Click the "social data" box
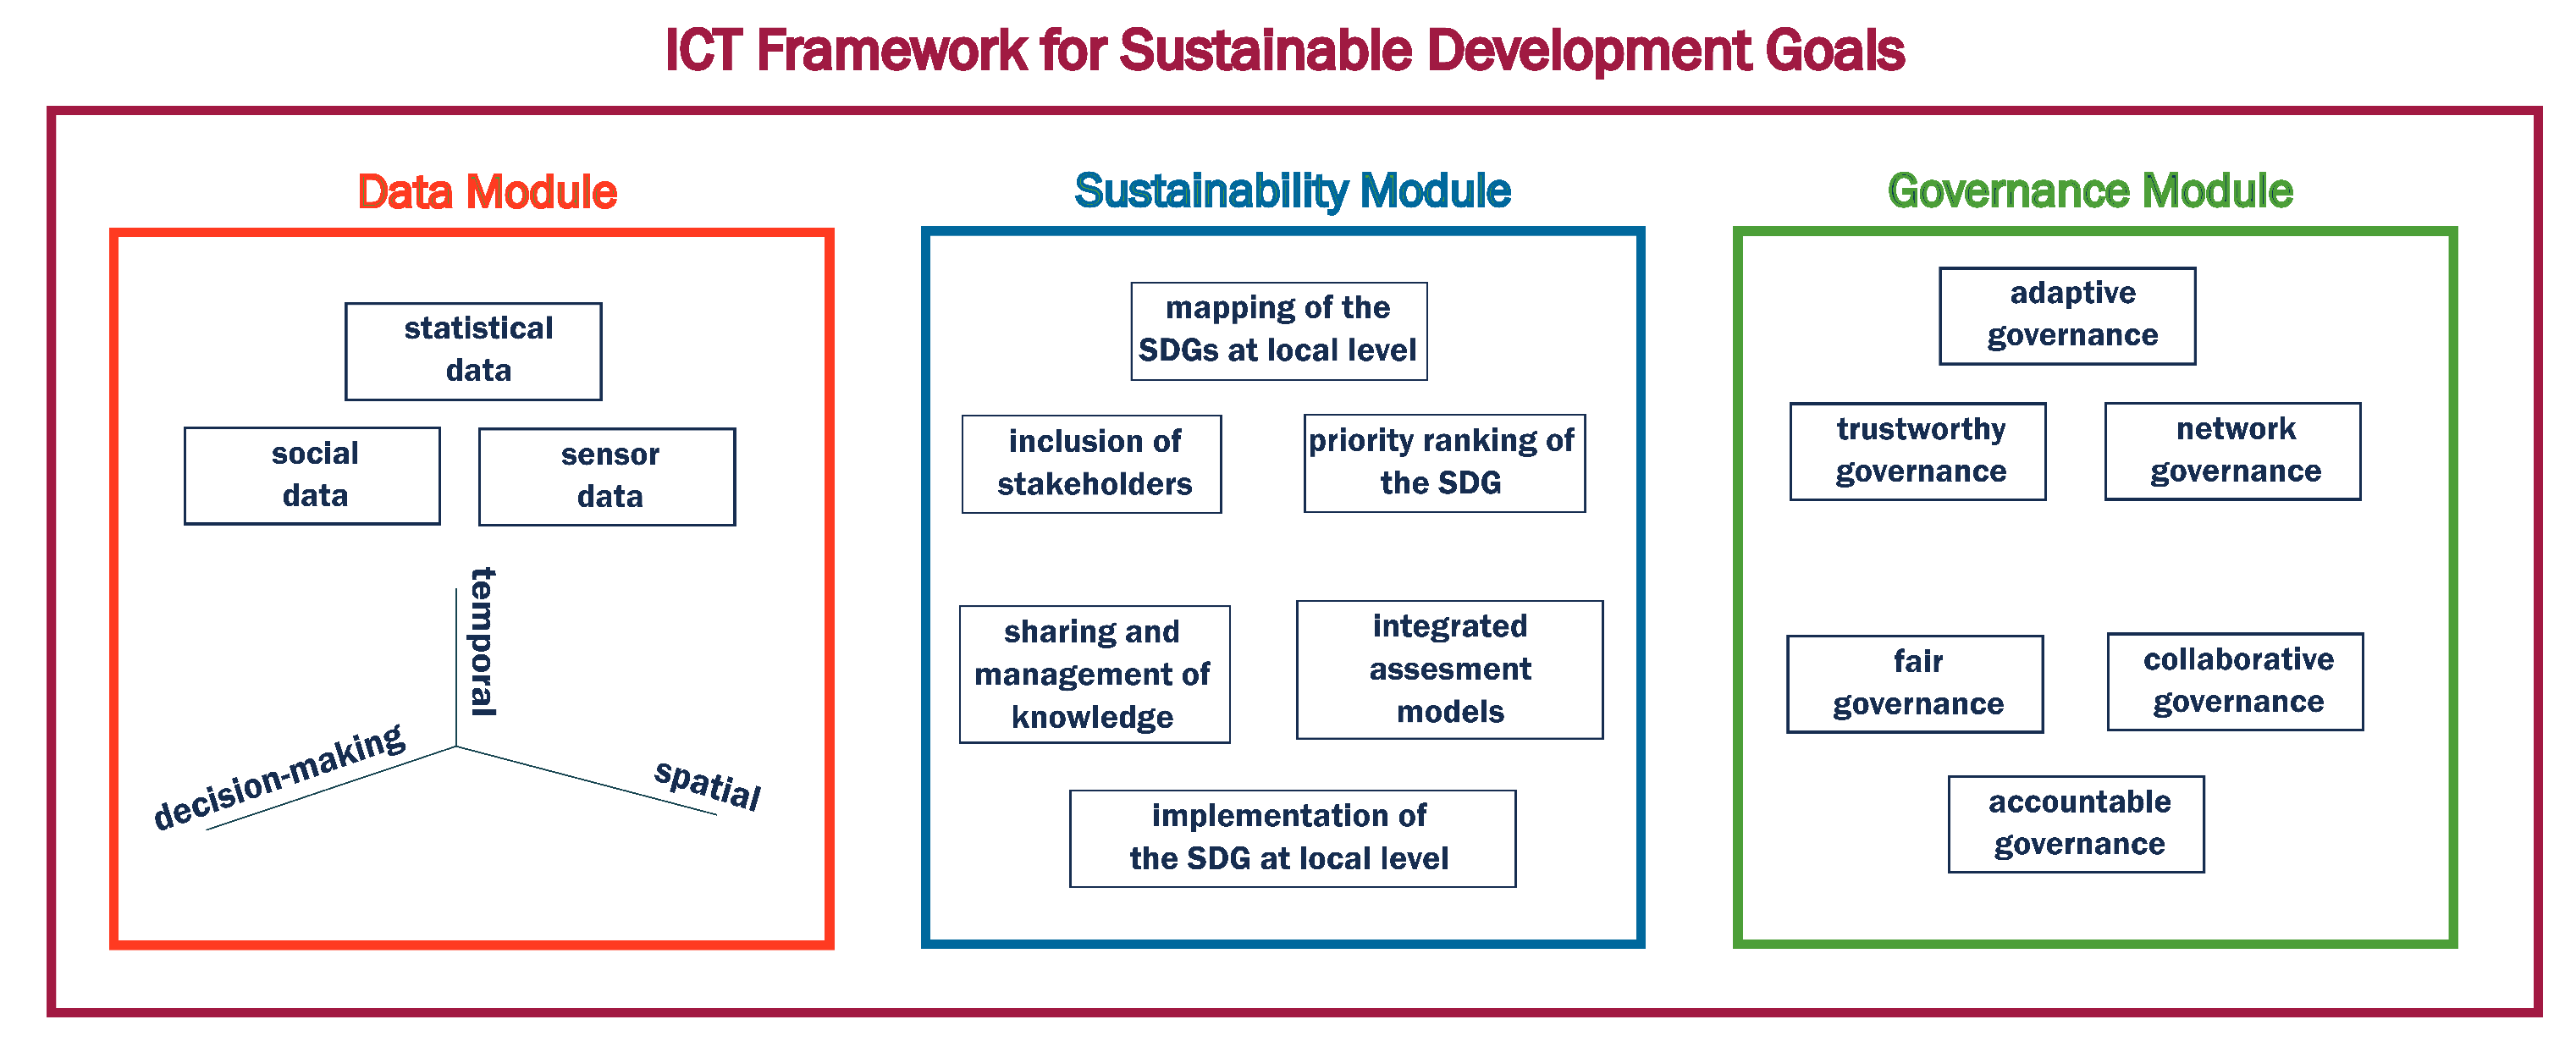This screenshot has height=1047, width=2576. click(x=312, y=474)
